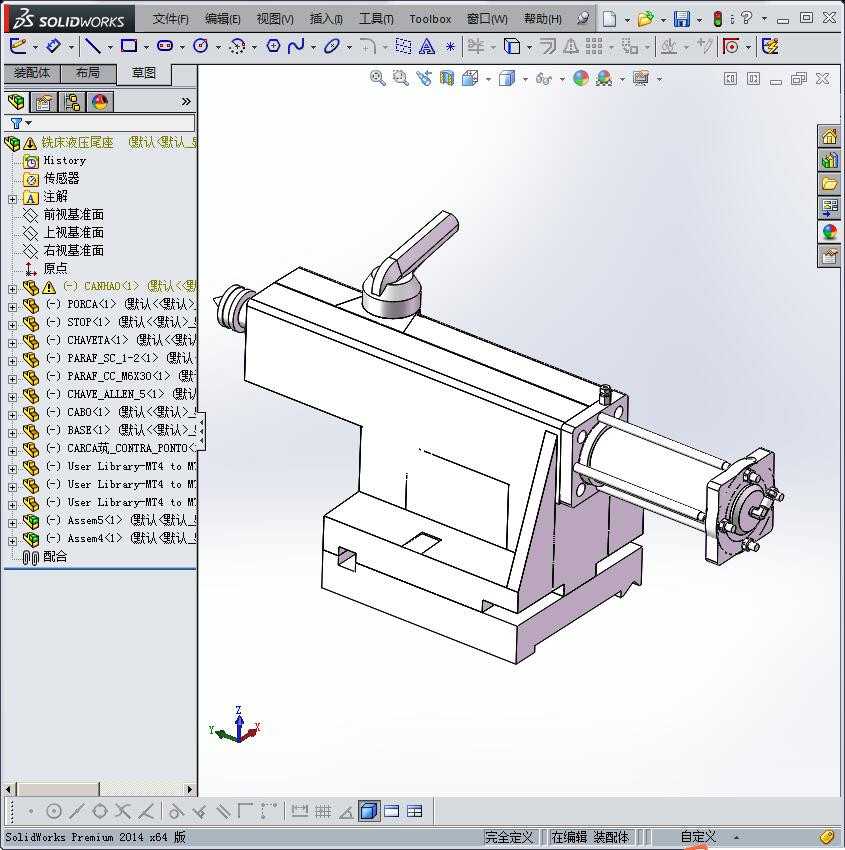The width and height of the screenshot is (845, 850).
Task: Click the Convert Entities tool
Action: (512, 46)
